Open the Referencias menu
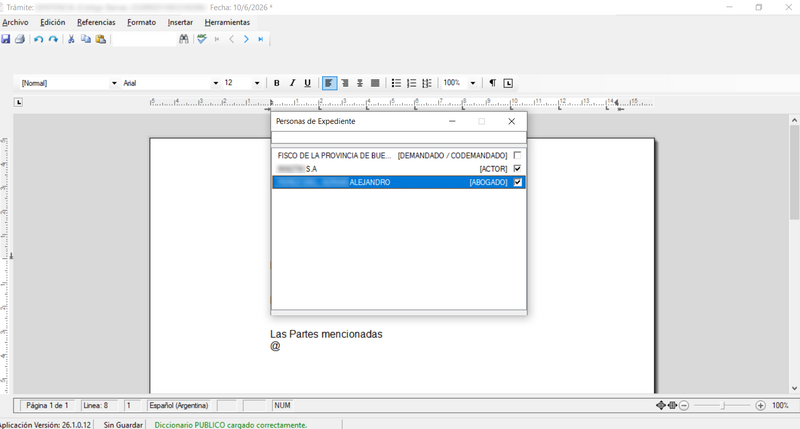The height and width of the screenshot is (429, 800). [x=96, y=22]
